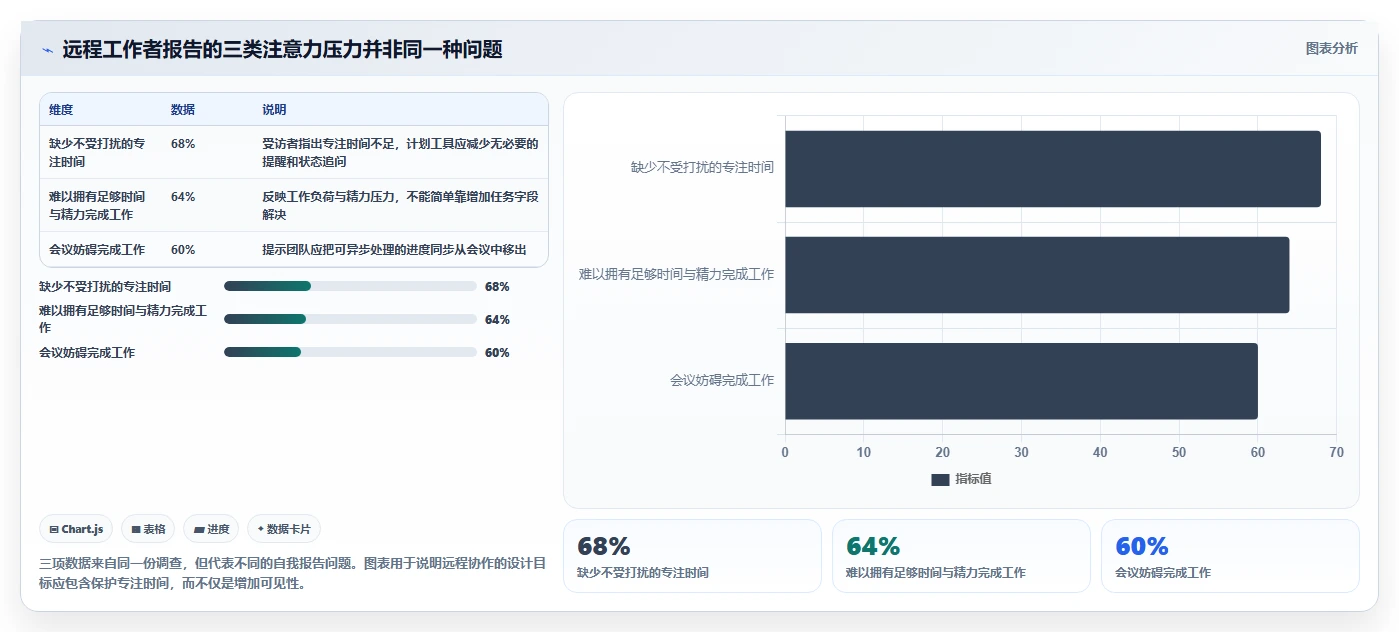Select the 数据卡片 tag chip
The width and height of the screenshot is (1399, 632).
click(284, 529)
